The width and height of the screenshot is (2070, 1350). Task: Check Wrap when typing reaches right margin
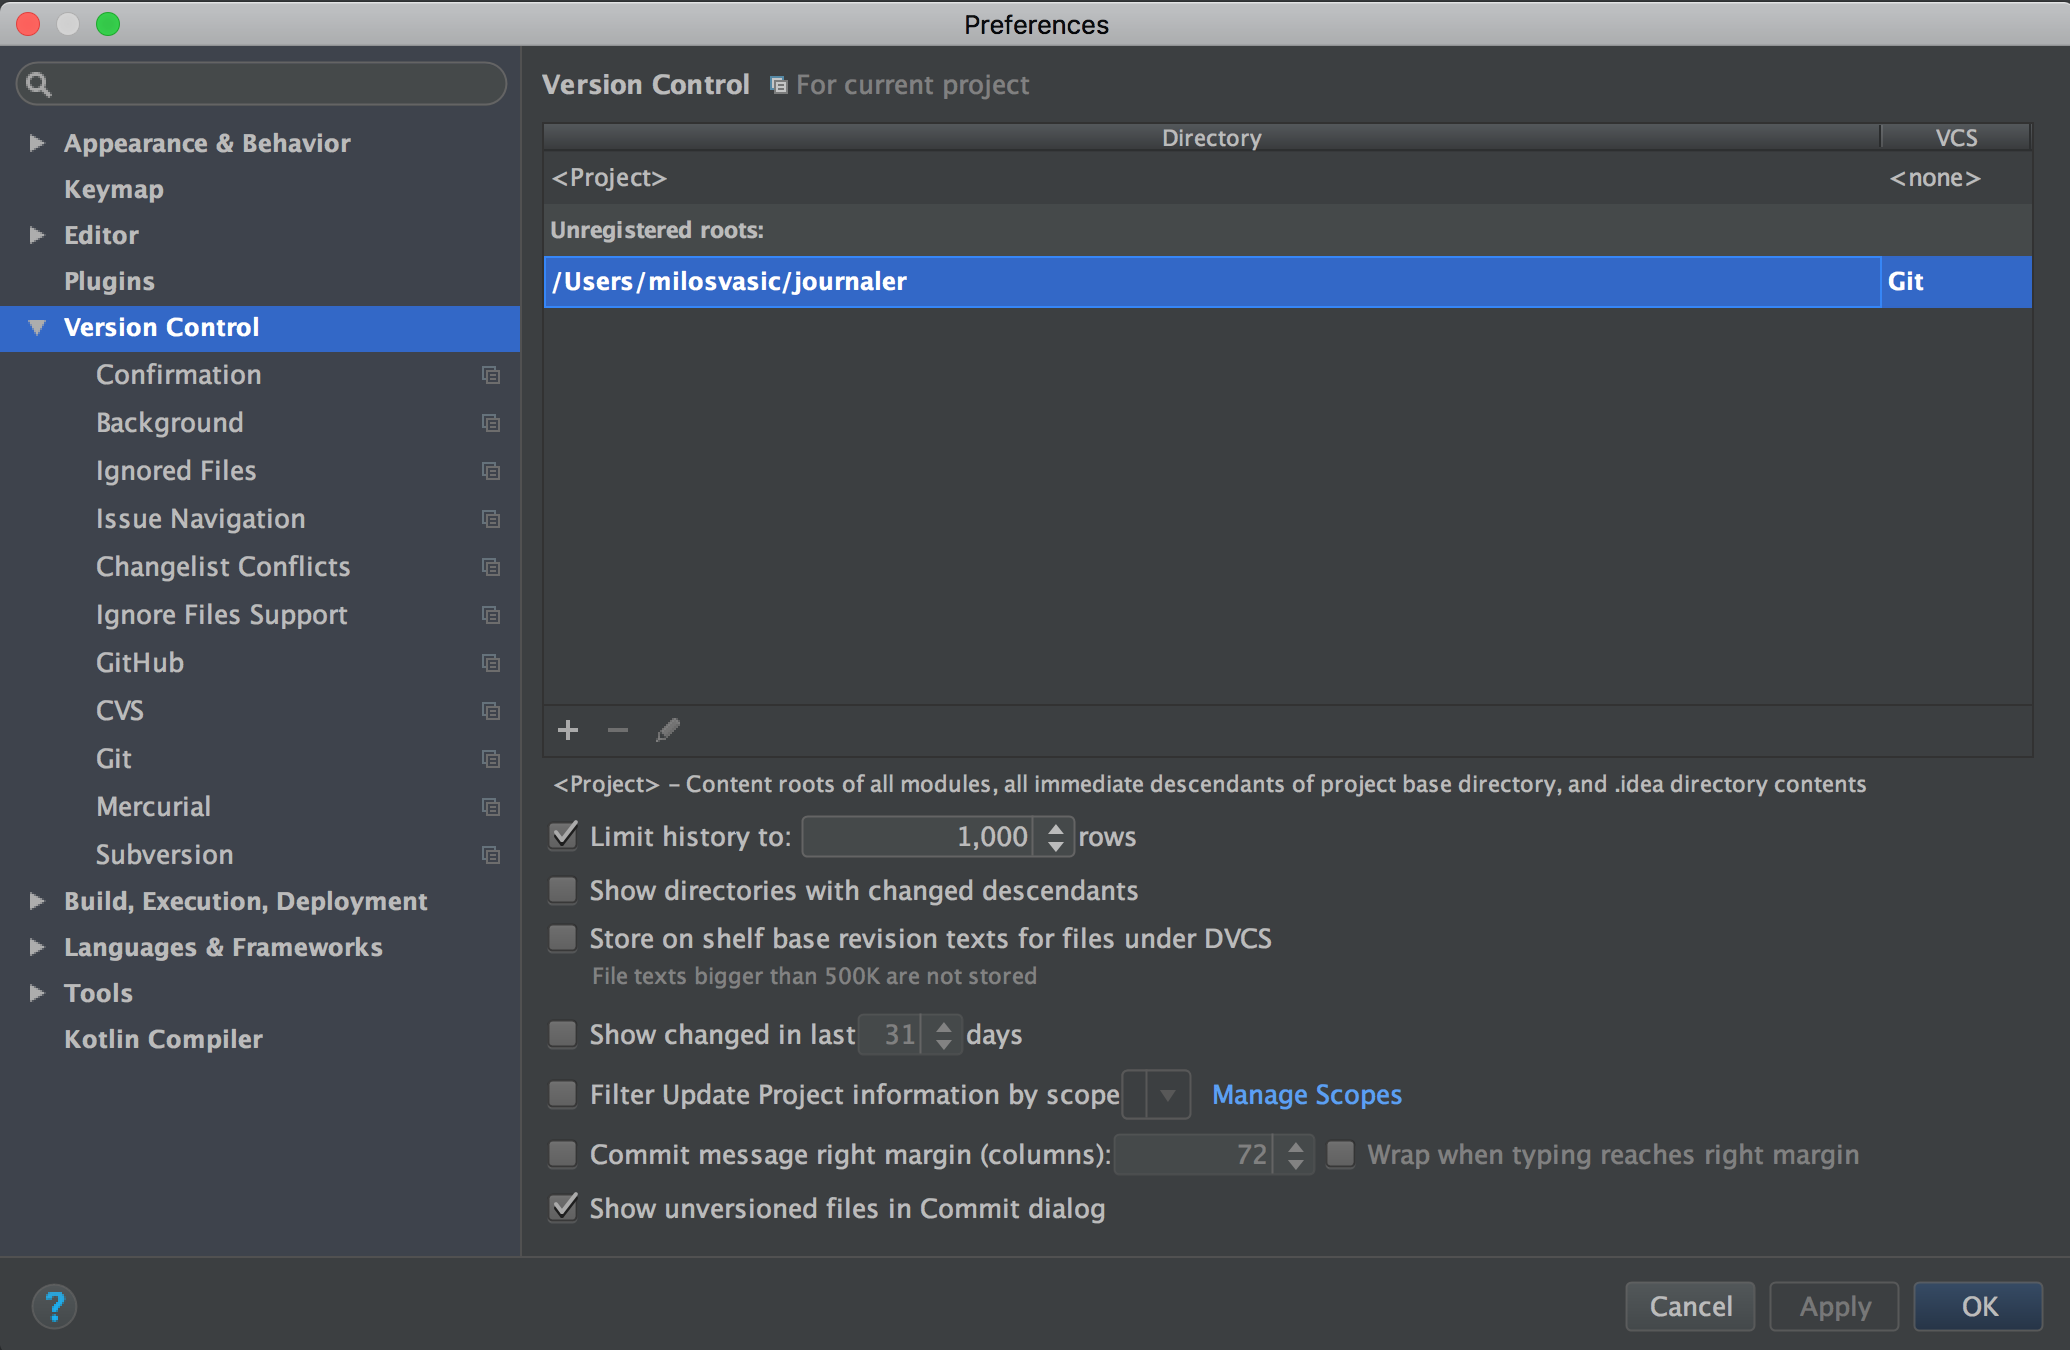pyautogui.click(x=1341, y=1154)
